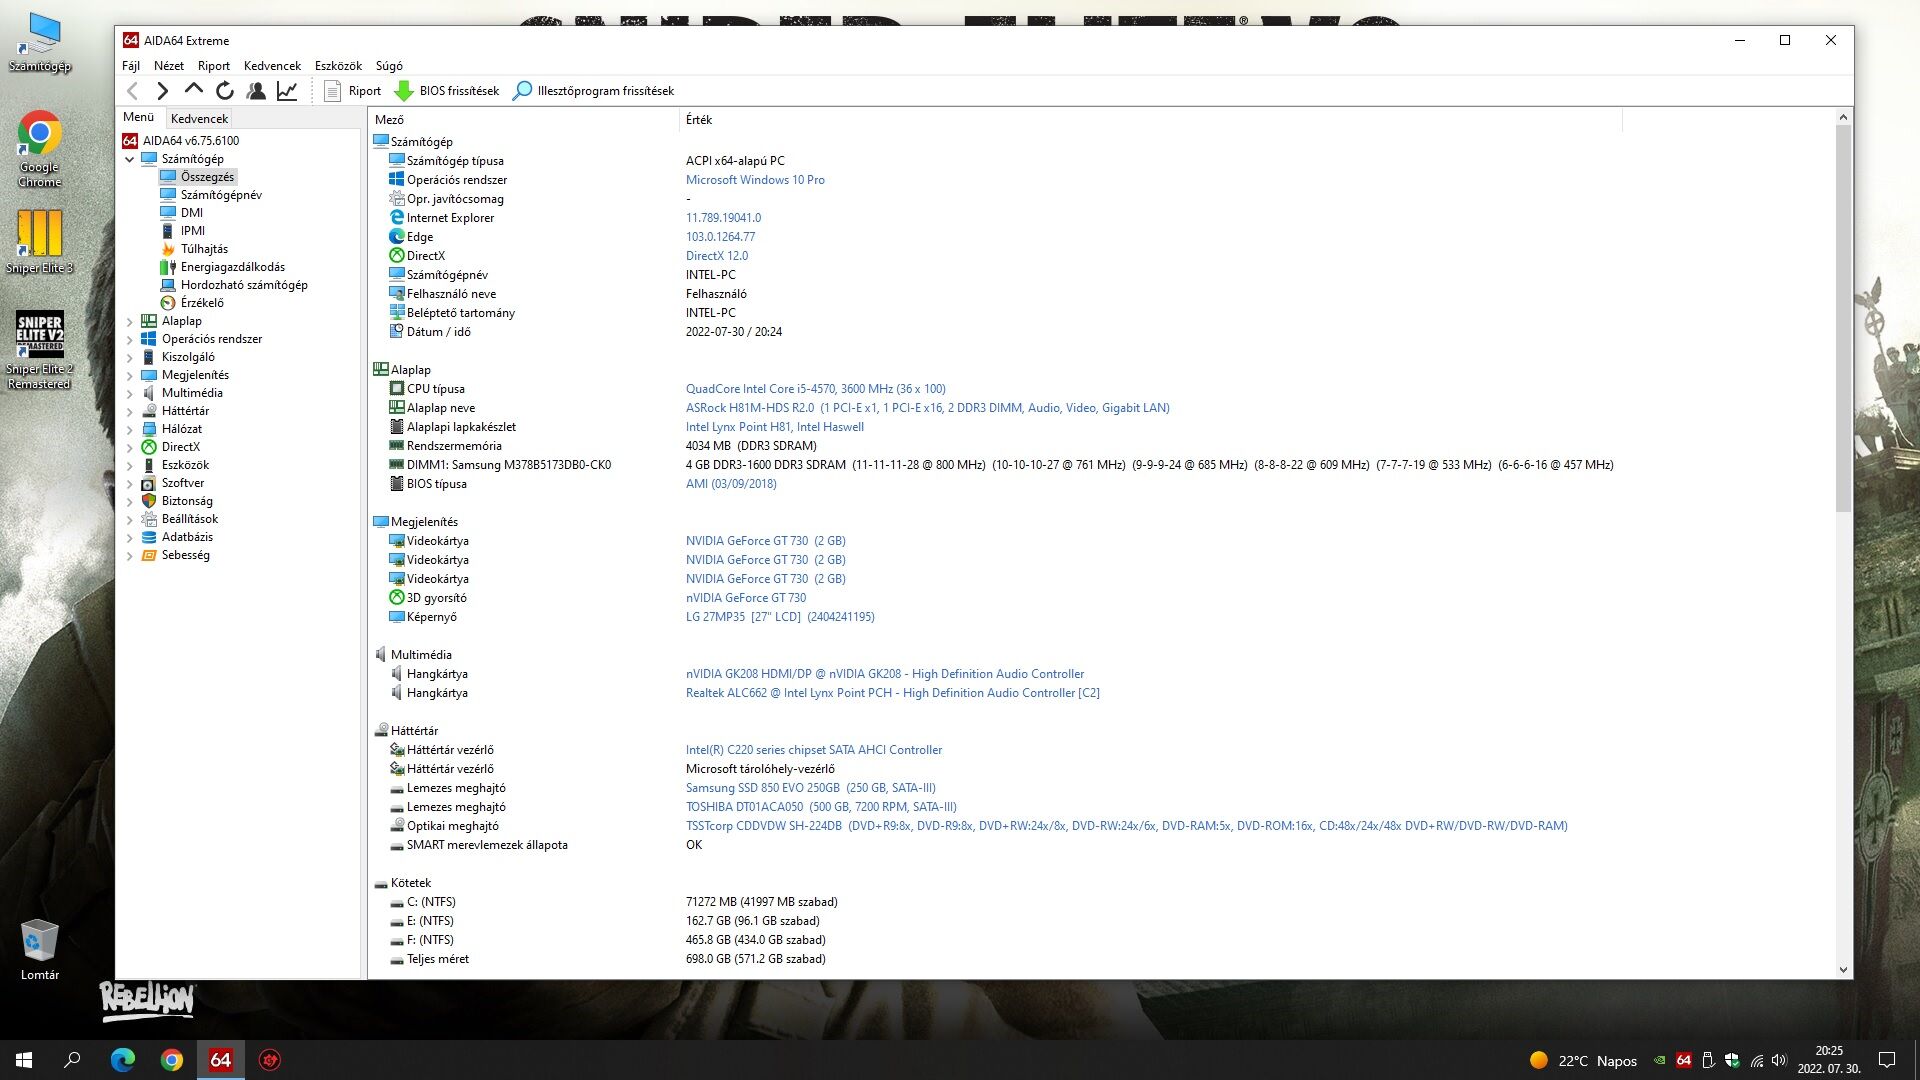Switch to the Kedvencek tab
The width and height of the screenshot is (1920, 1080).
[x=199, y=118]
